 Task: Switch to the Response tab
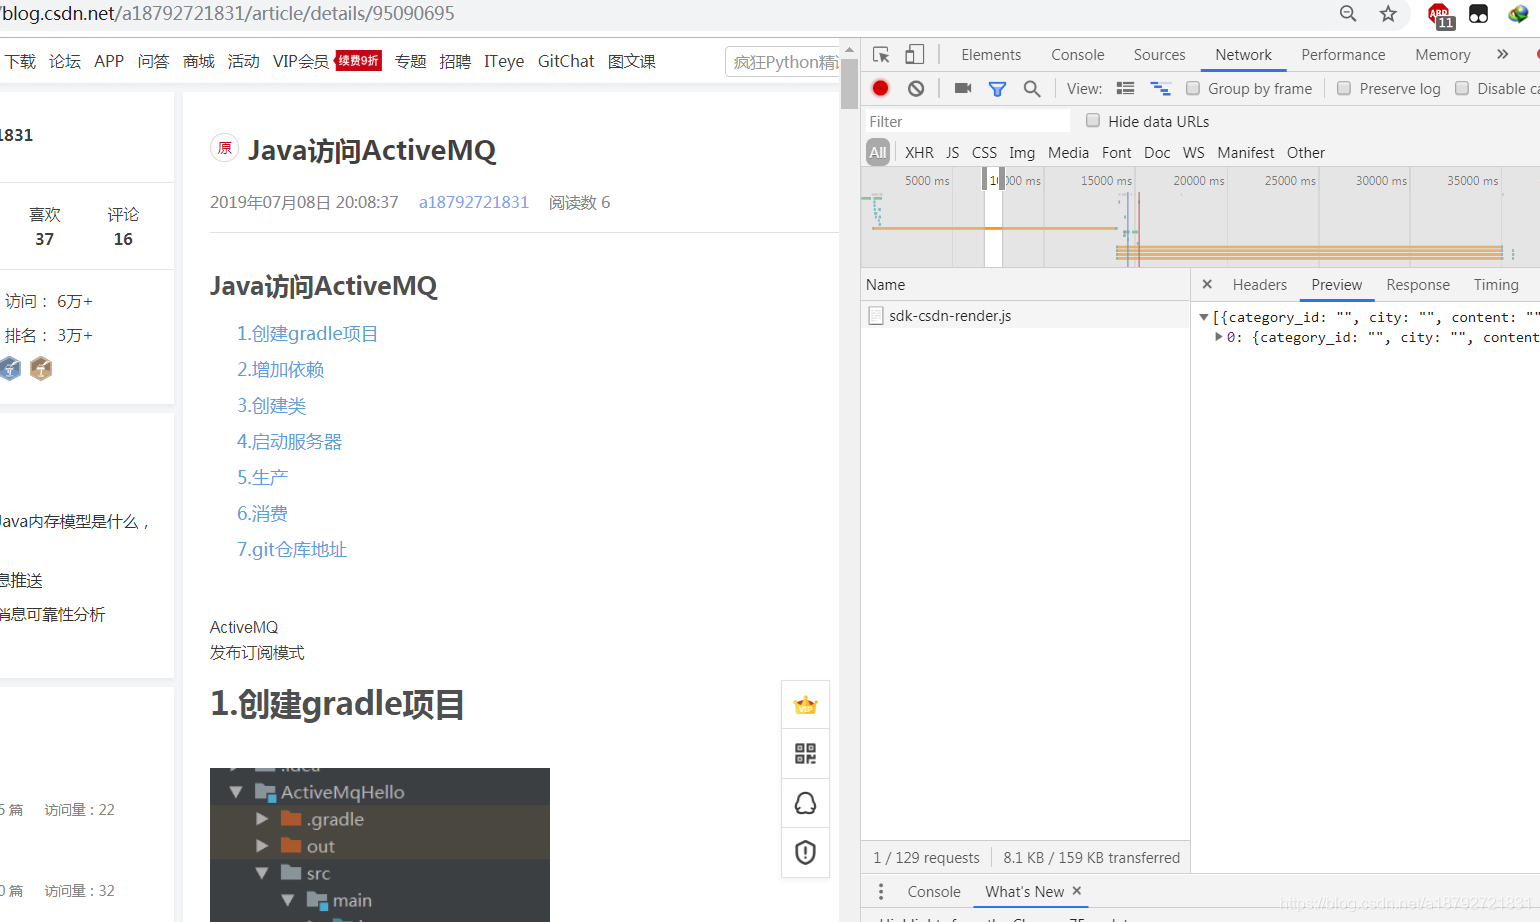[x=1417, y=285]
